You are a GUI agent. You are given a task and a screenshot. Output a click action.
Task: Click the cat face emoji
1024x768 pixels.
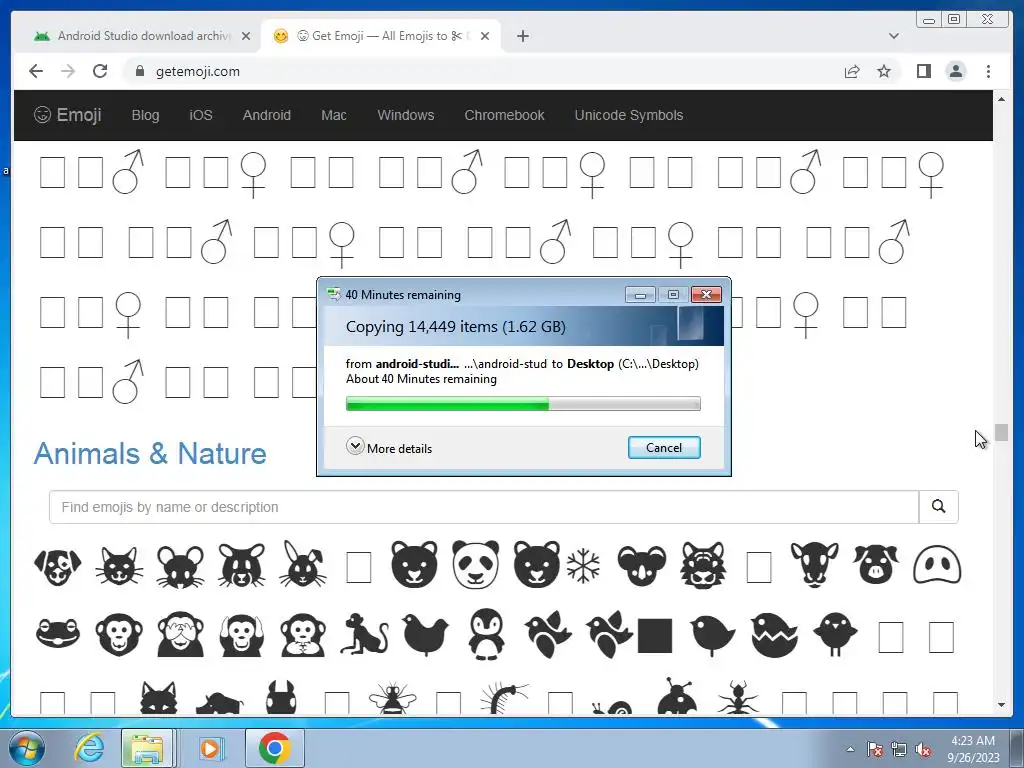click(x=119, y=566)
